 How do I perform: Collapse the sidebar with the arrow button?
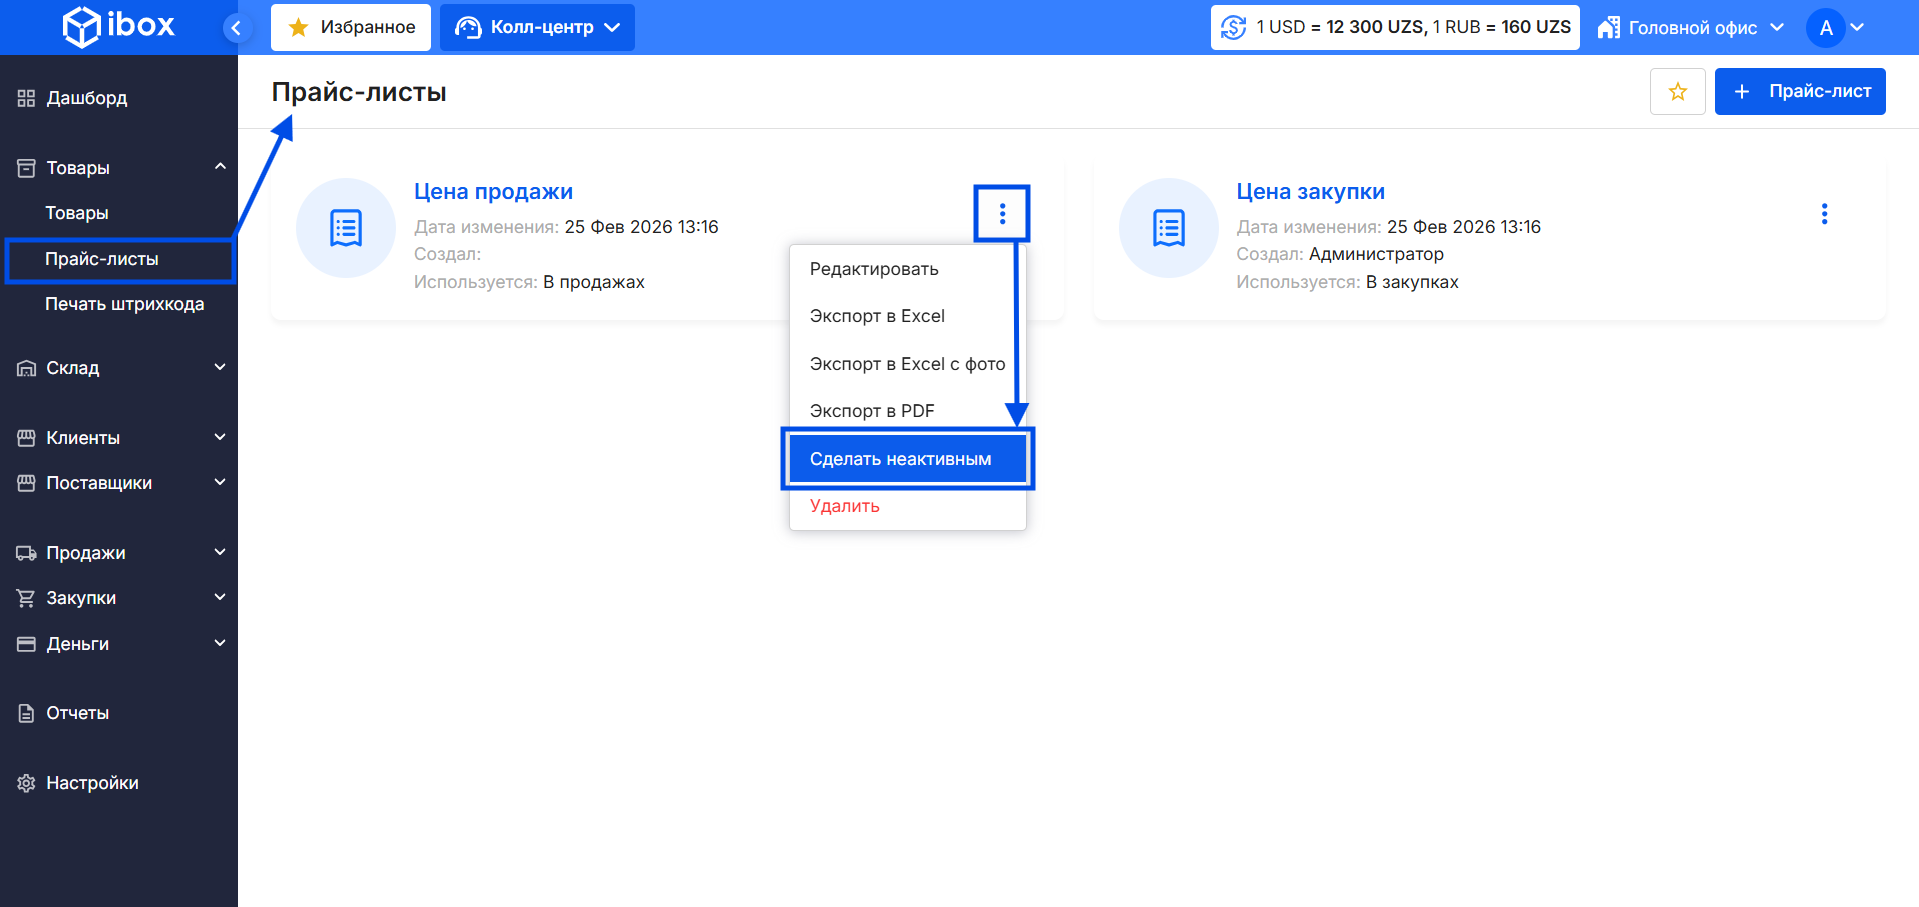click(x=236, y=28)
